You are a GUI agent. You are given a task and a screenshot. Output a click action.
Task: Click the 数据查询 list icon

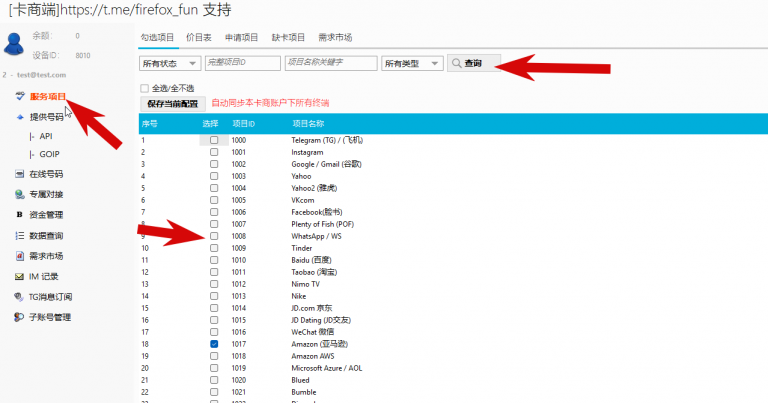pos(19,236)
